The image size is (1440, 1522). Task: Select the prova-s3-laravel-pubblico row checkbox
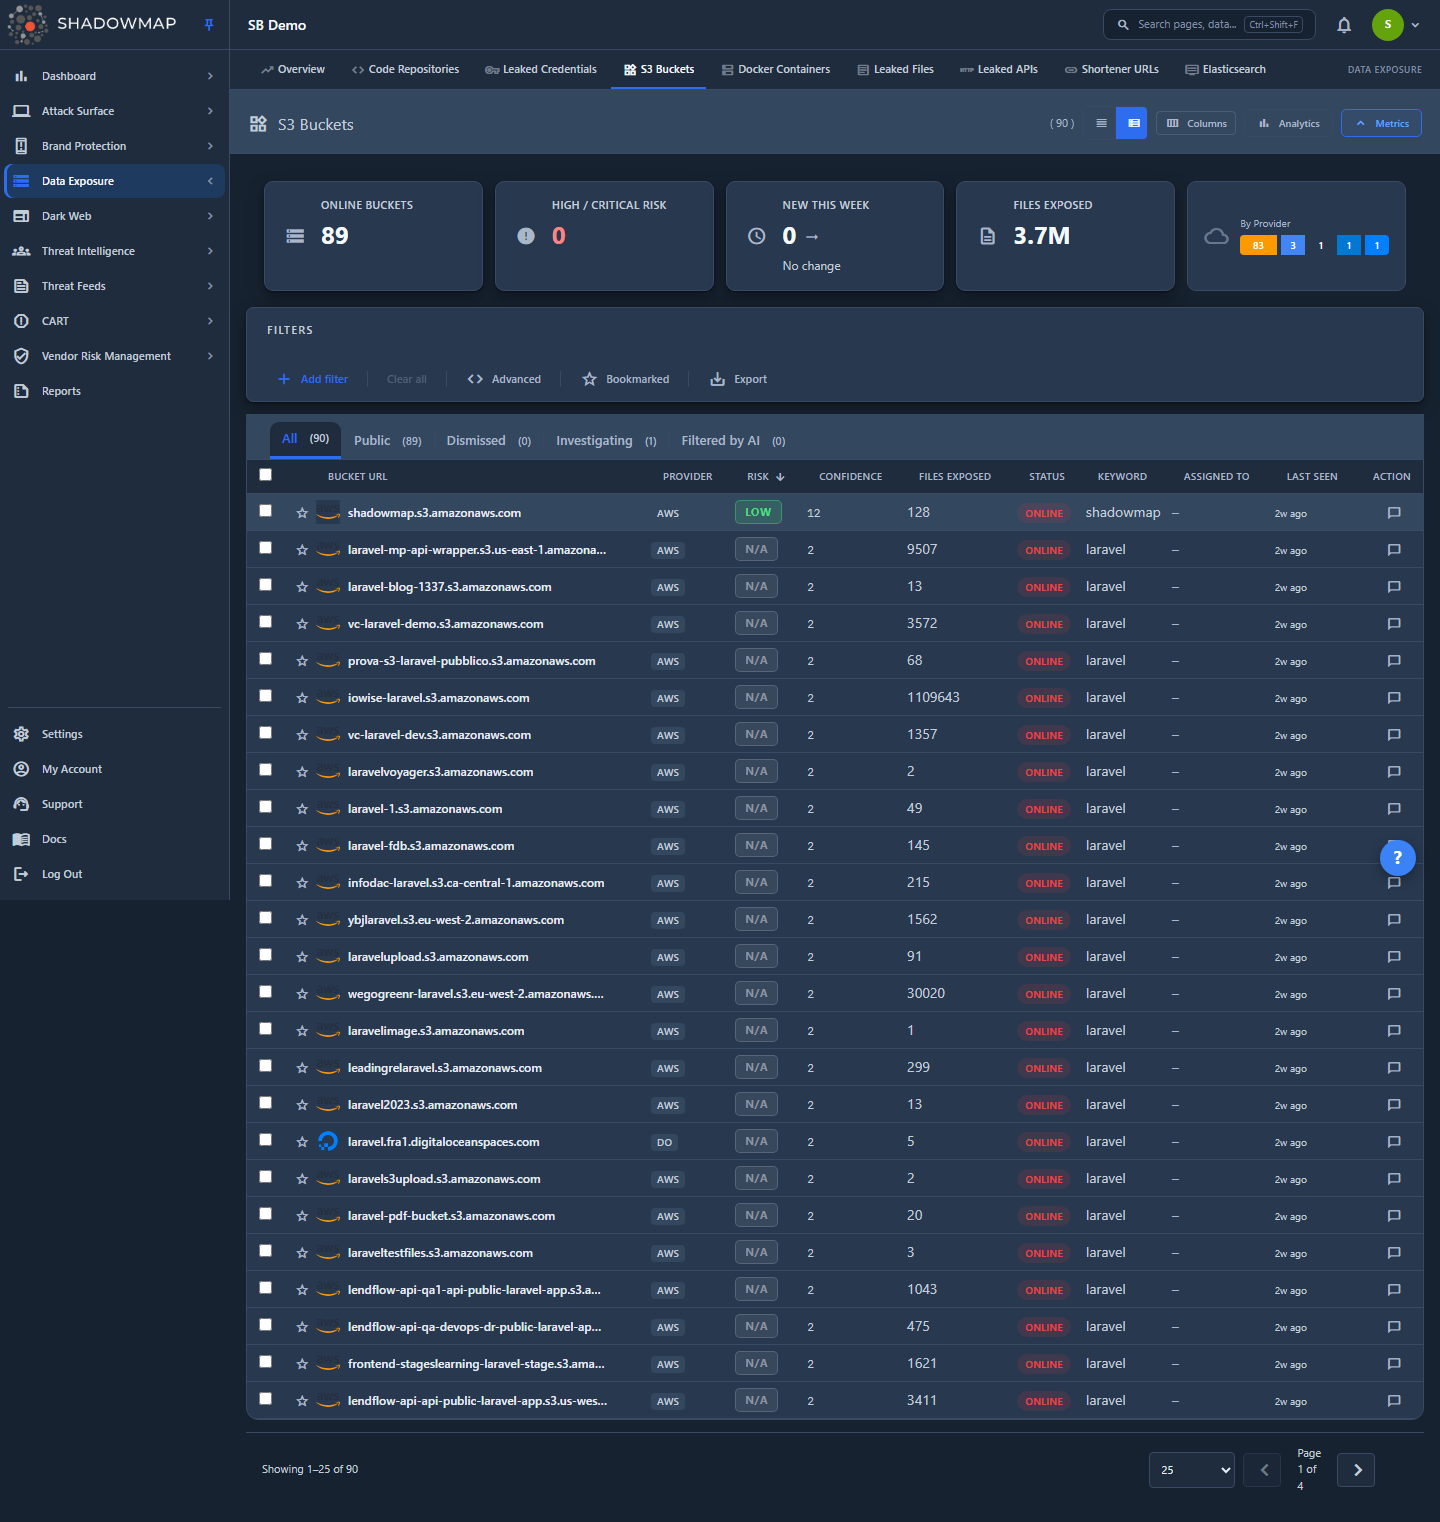[265, 659]
